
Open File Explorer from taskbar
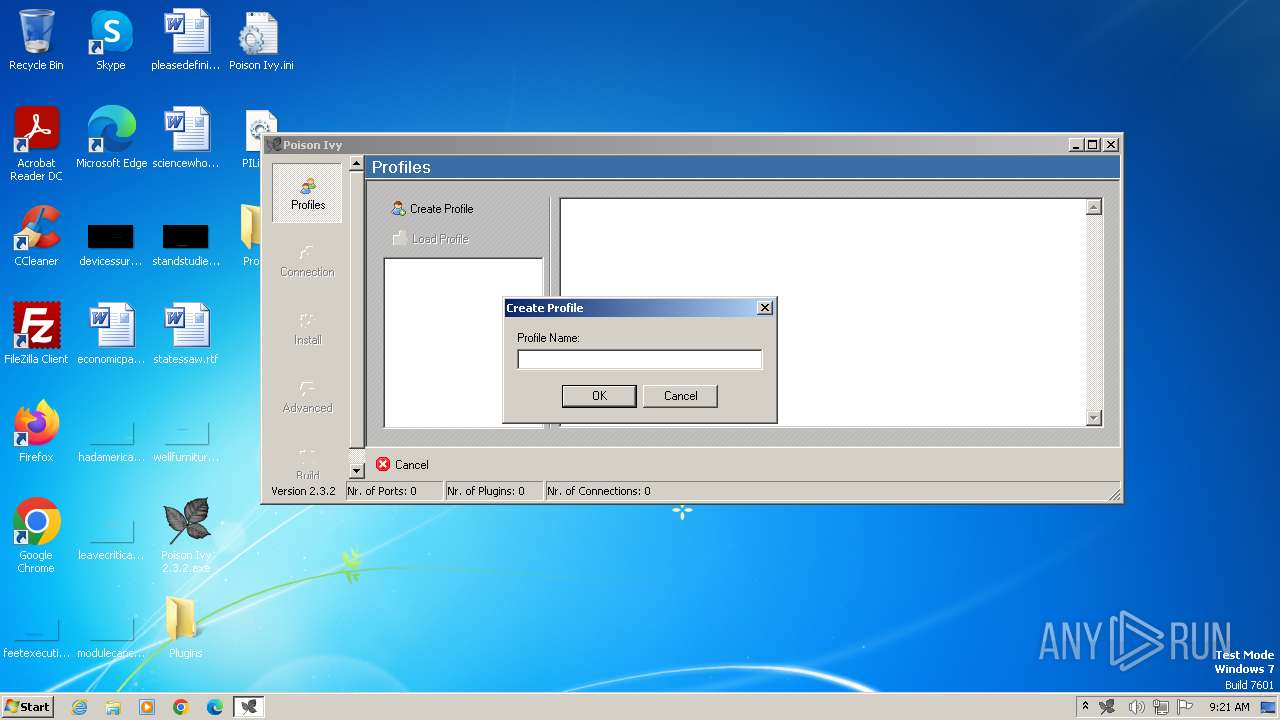(113, 707)
